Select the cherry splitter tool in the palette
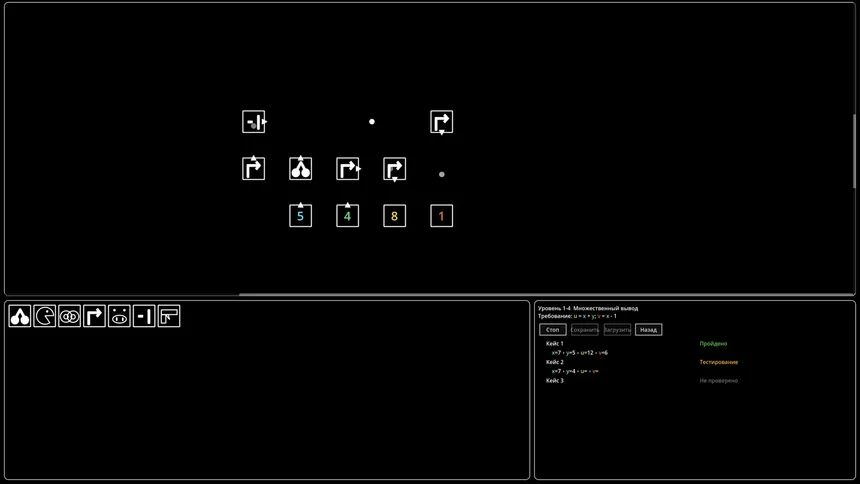 click(20, 316)
